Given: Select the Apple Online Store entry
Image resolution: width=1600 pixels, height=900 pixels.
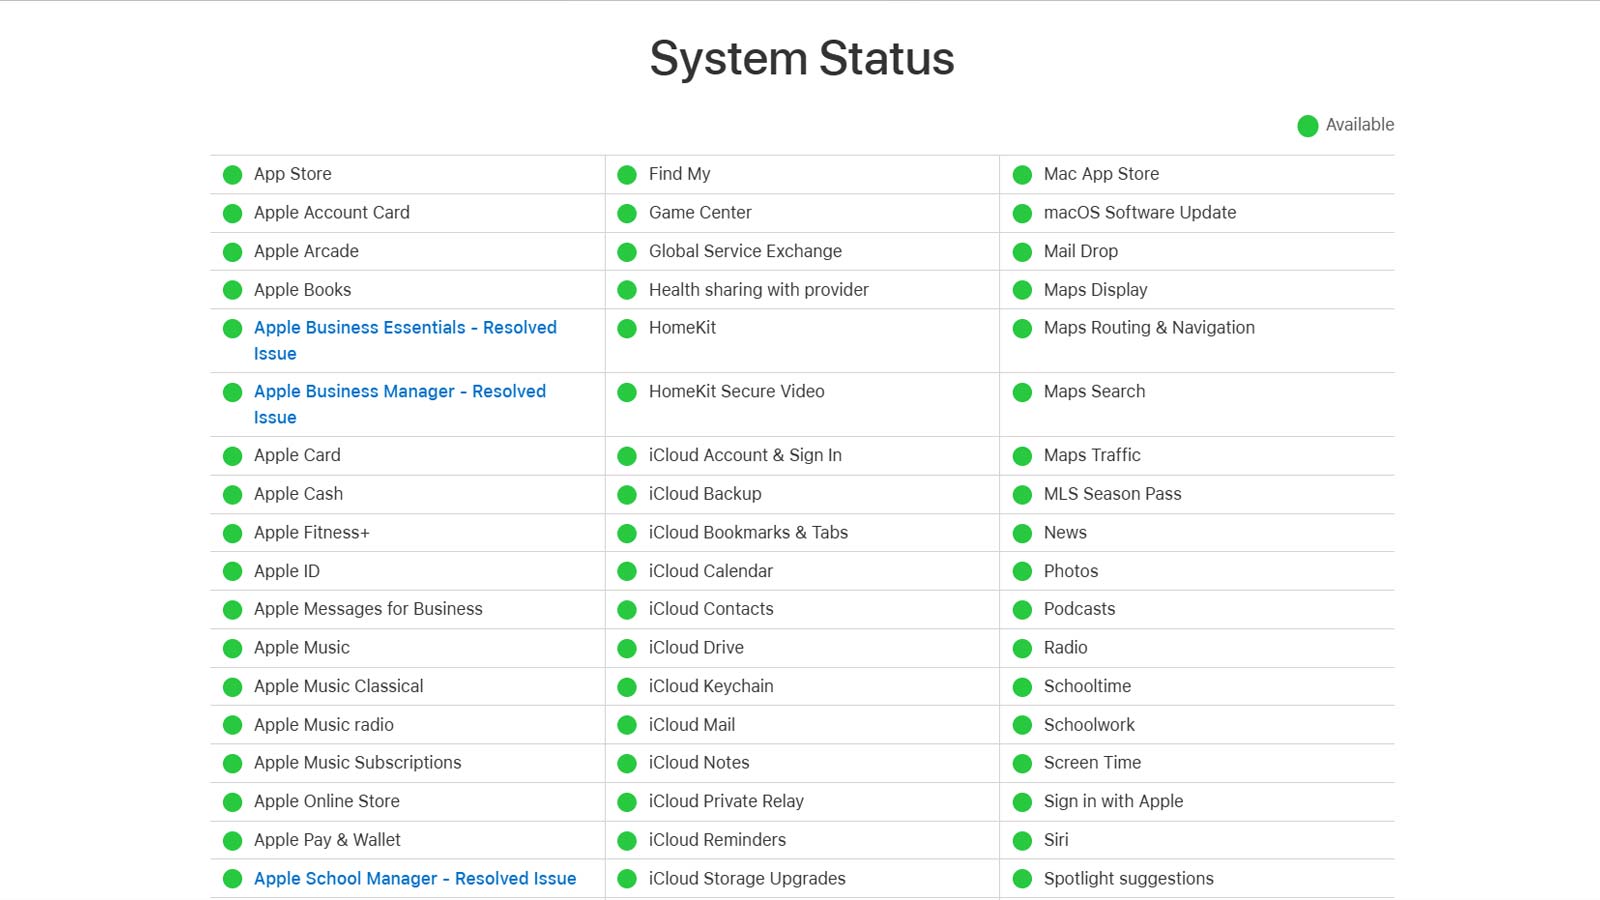Looking at the screenshot, I should (327, 801).
